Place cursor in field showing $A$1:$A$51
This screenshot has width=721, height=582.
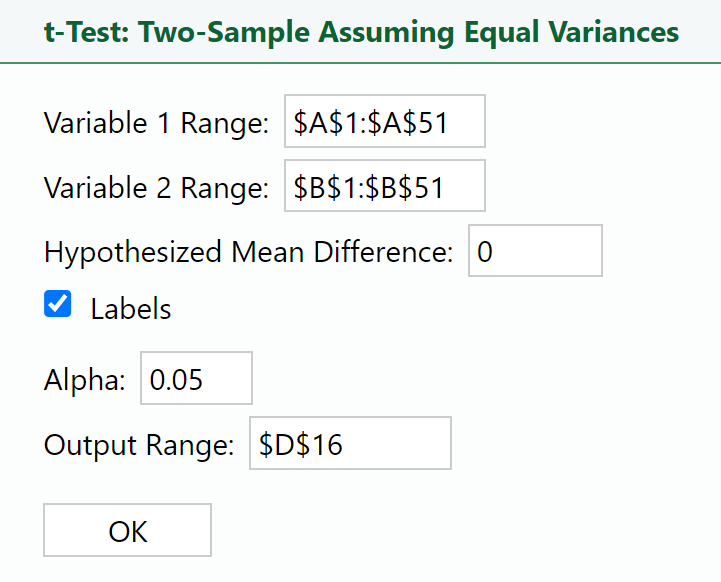coord(384,122)
